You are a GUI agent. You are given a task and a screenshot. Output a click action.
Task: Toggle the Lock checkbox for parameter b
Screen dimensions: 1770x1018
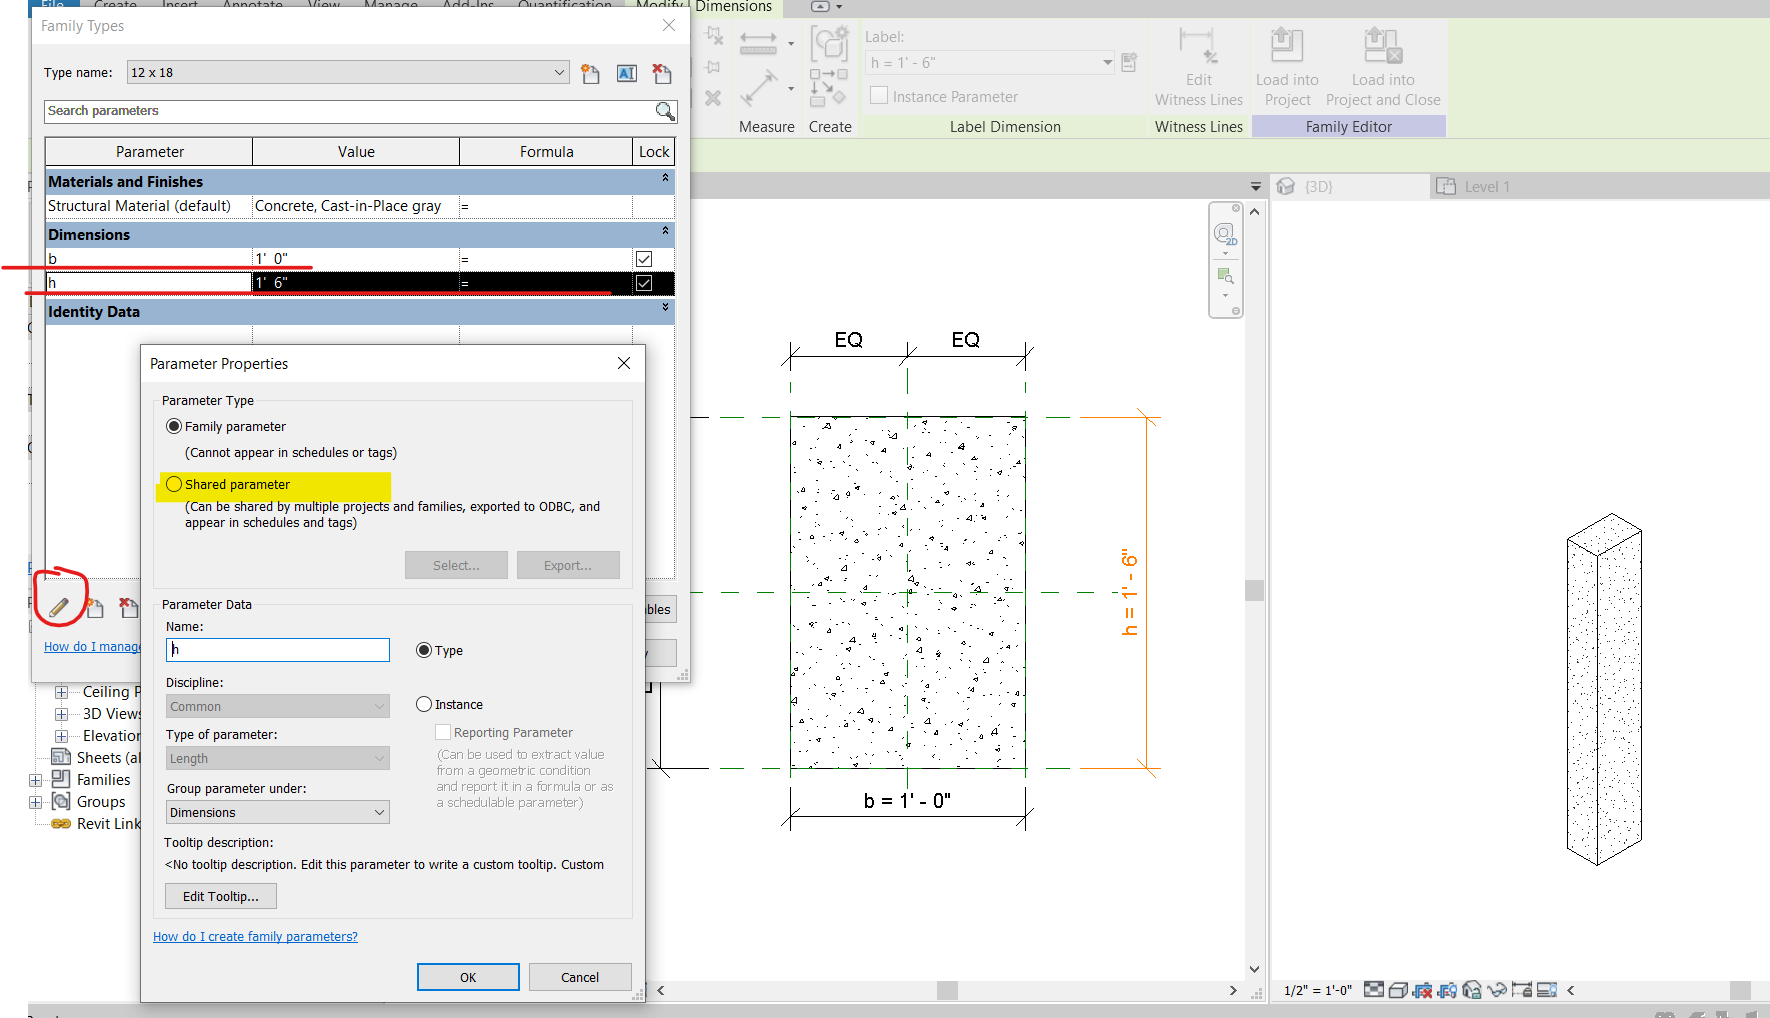pyautogui.click(x=643, y=258)
